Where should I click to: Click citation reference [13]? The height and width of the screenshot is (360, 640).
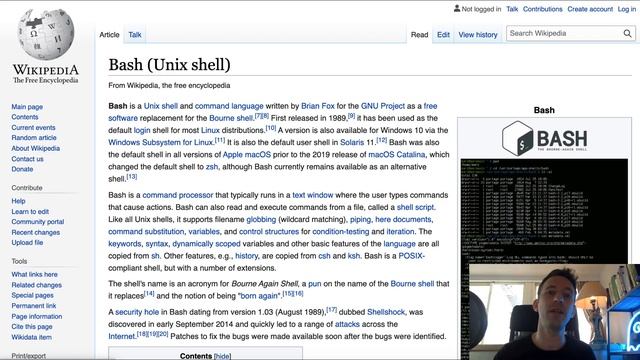coord(131,177)
